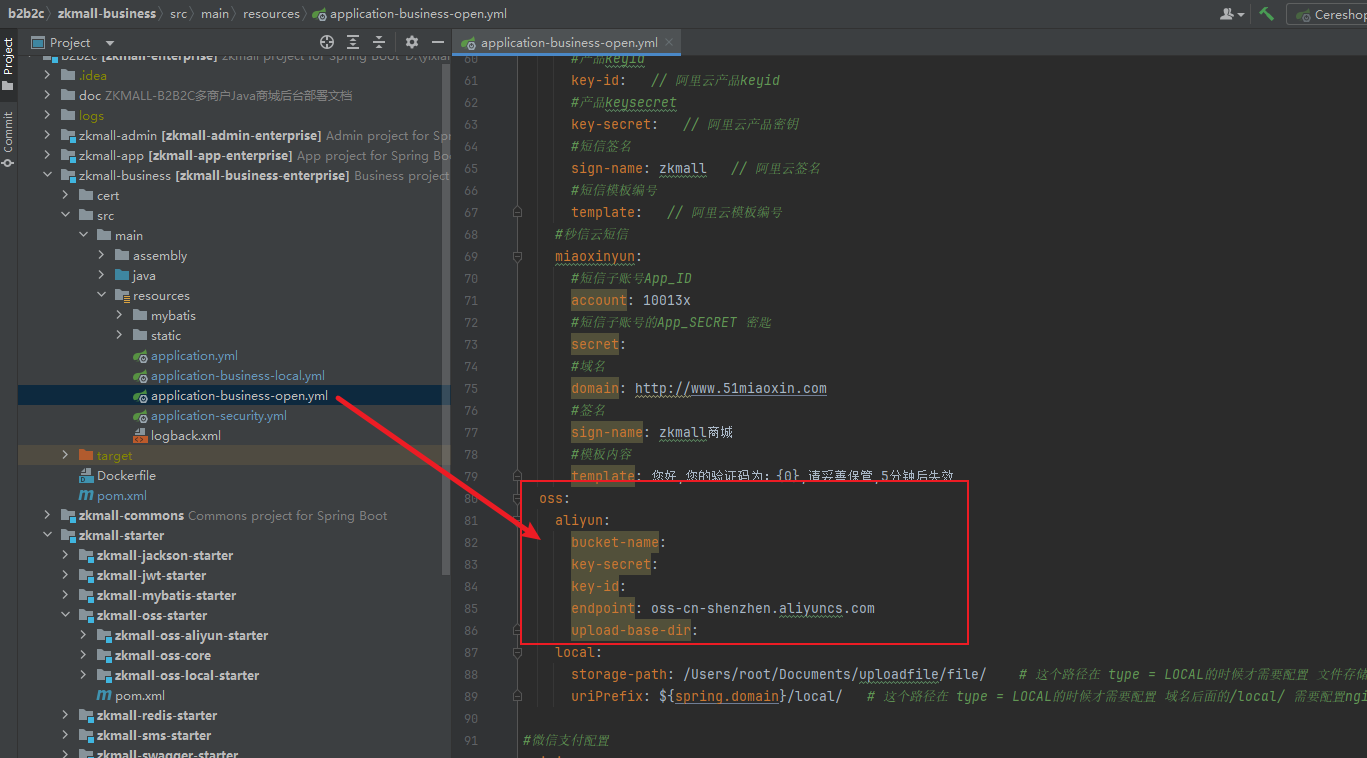Expand the zkmall-app module
Viewport: 1367px width, 758px height.
point(48,156)
